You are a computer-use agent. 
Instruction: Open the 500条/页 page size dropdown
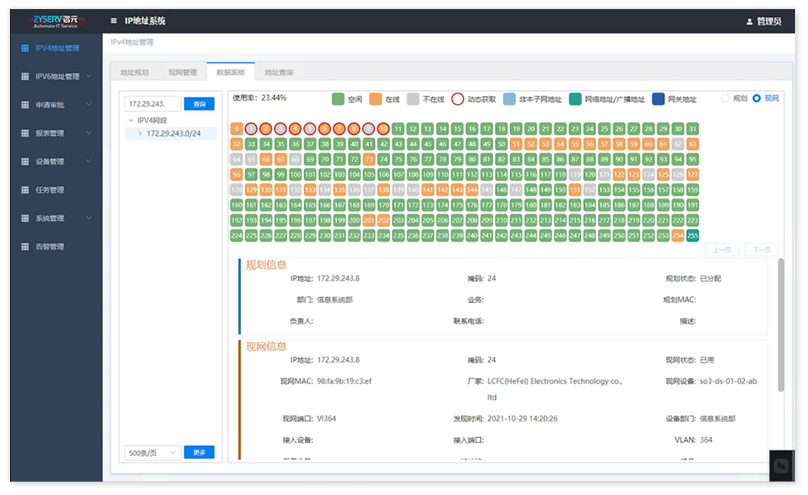152,452
